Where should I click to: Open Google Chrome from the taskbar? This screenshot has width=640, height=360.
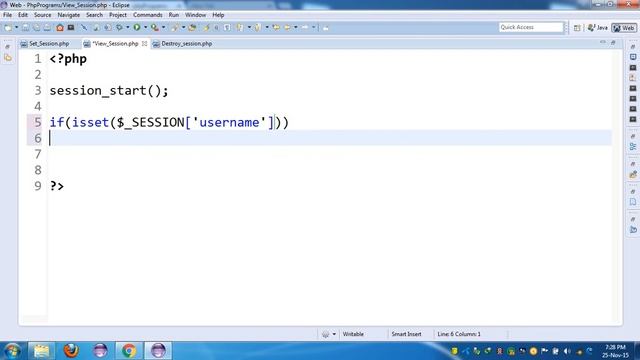129,351
